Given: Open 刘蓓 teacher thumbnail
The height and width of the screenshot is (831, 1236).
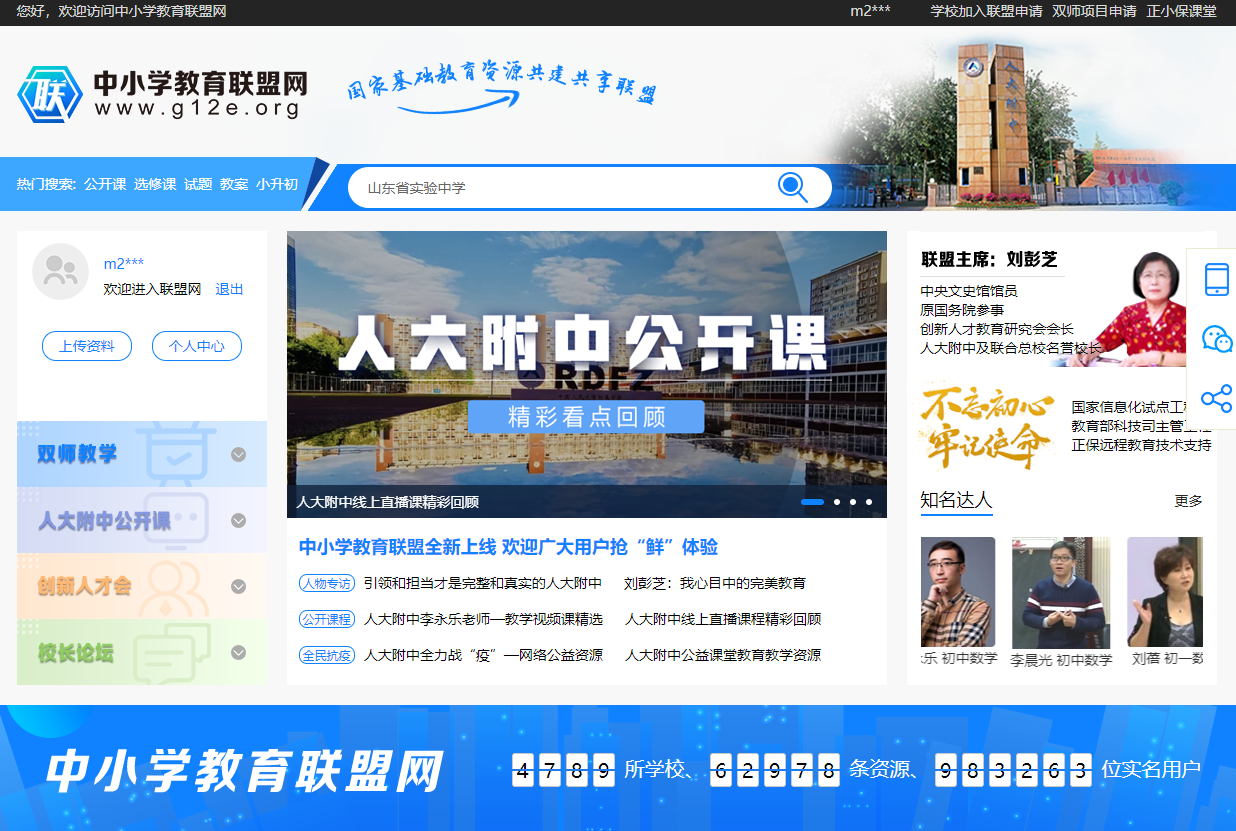Looking at the screenshot, I should click(x=1165, y=592).
